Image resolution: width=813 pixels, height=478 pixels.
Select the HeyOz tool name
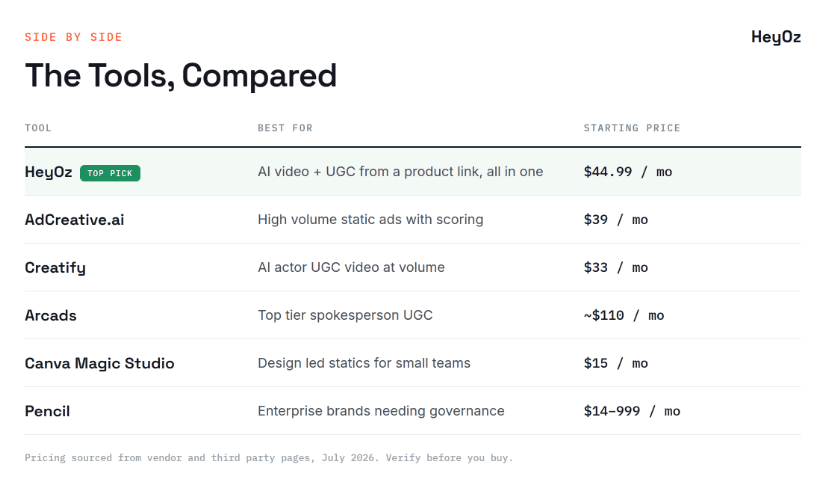click(x=49, y=172)
